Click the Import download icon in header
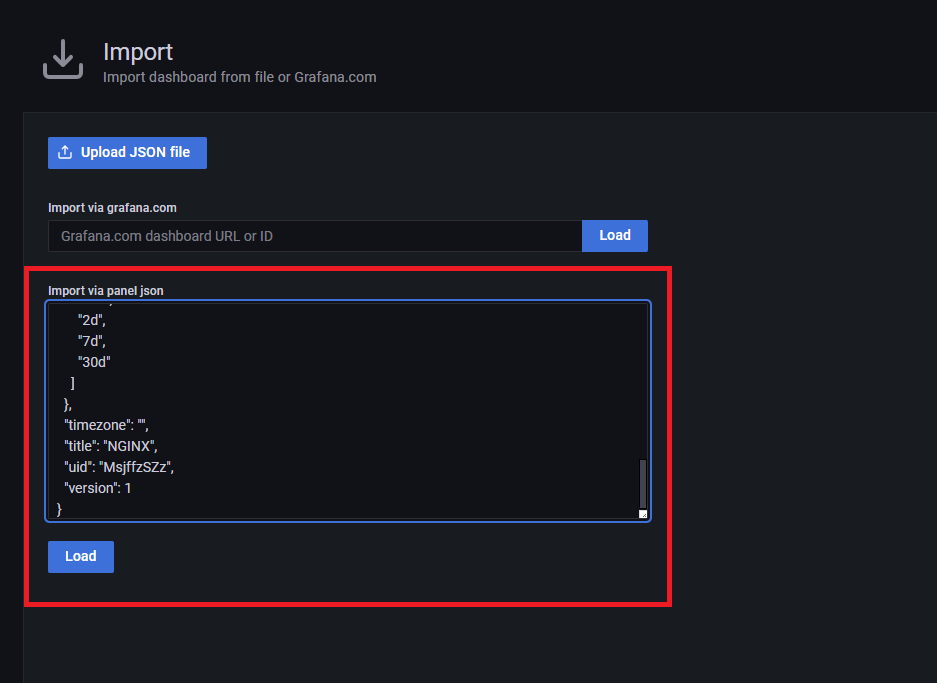 pos(63,59)
